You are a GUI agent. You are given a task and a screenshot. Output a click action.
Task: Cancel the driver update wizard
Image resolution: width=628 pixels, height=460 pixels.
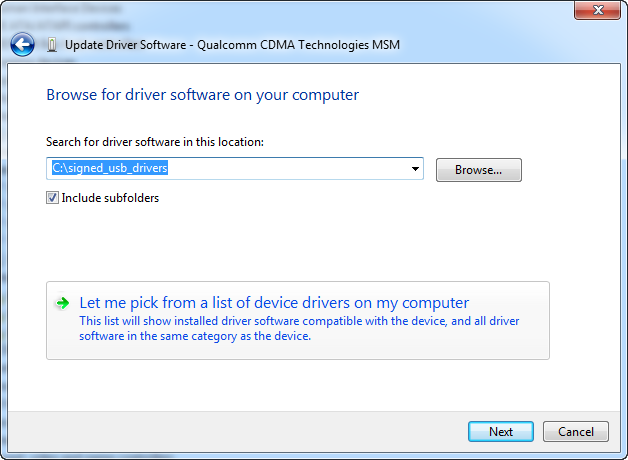point(576,432)
